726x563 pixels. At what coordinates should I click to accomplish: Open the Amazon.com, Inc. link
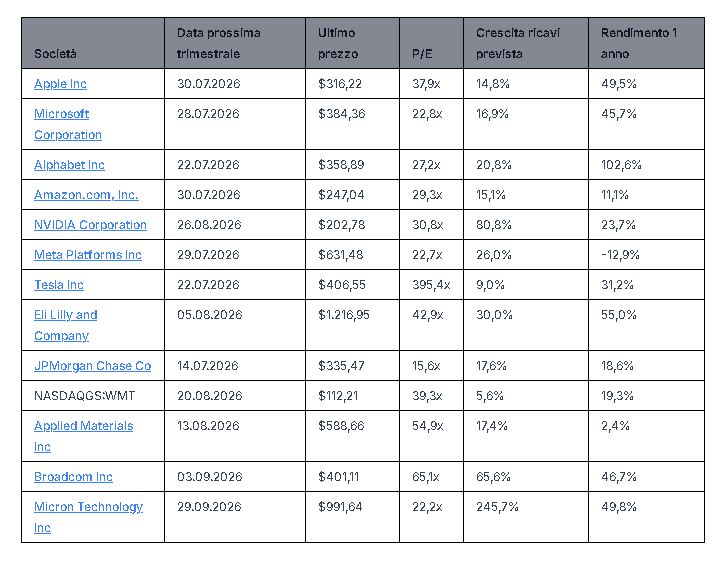(x=86, y=195)
